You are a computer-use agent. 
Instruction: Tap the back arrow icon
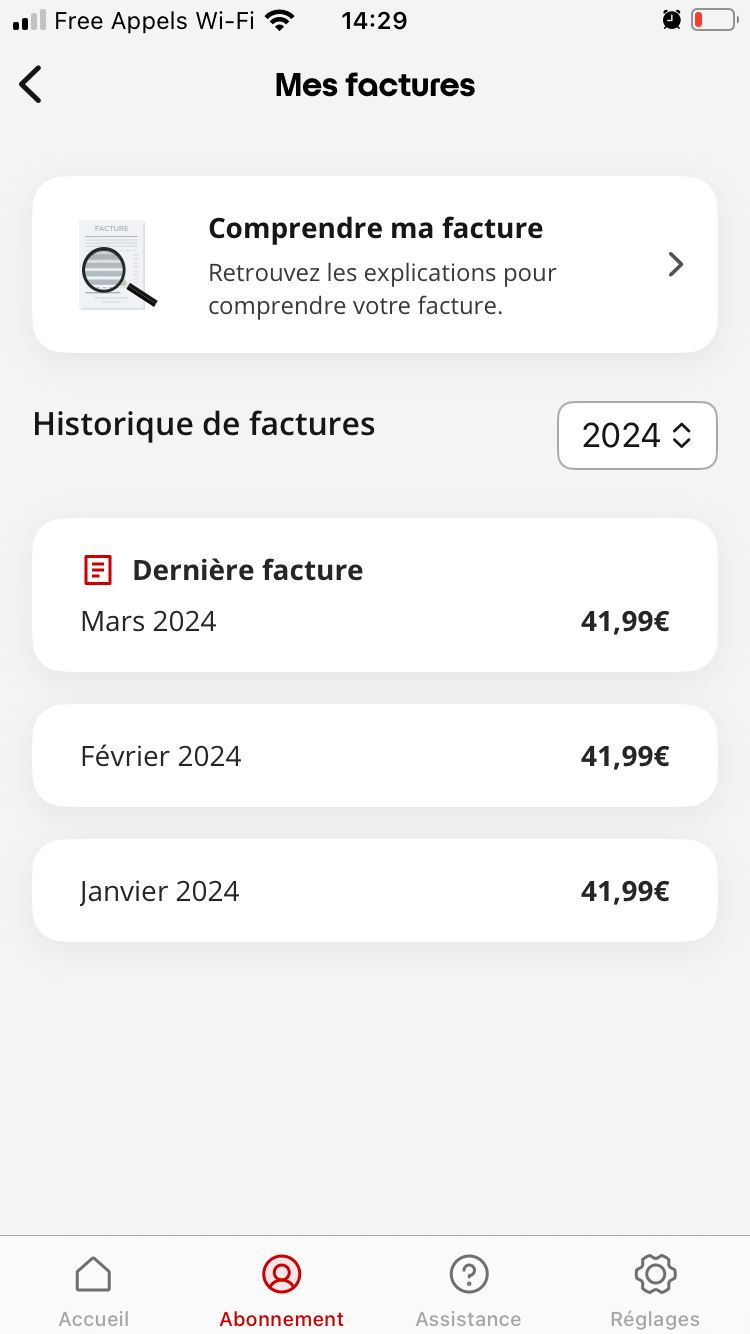click(x=31, y=85)
